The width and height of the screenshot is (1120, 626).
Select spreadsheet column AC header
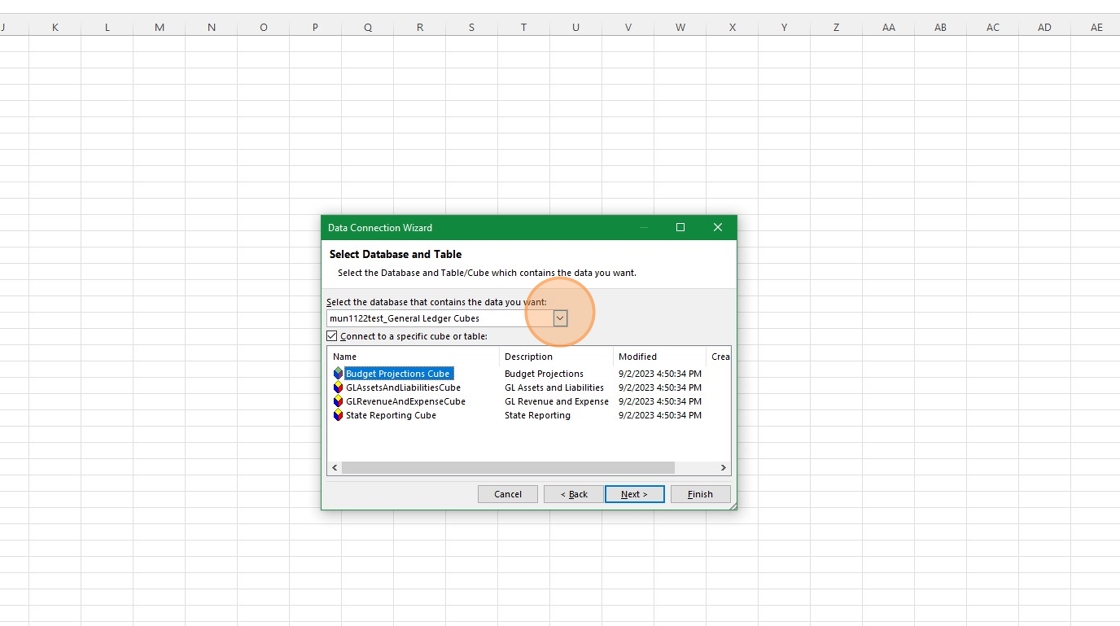point(993,27)
